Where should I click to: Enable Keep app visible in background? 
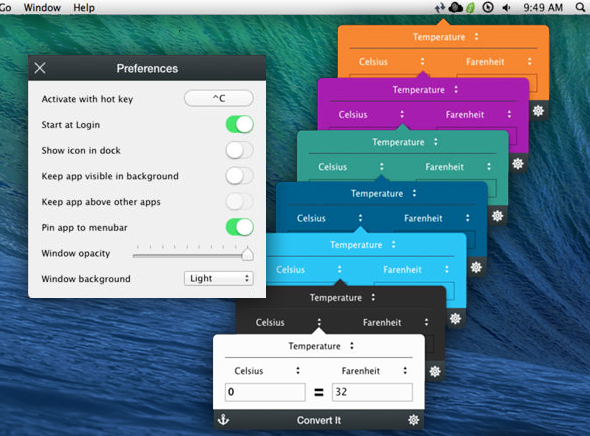tap(240, 176)
